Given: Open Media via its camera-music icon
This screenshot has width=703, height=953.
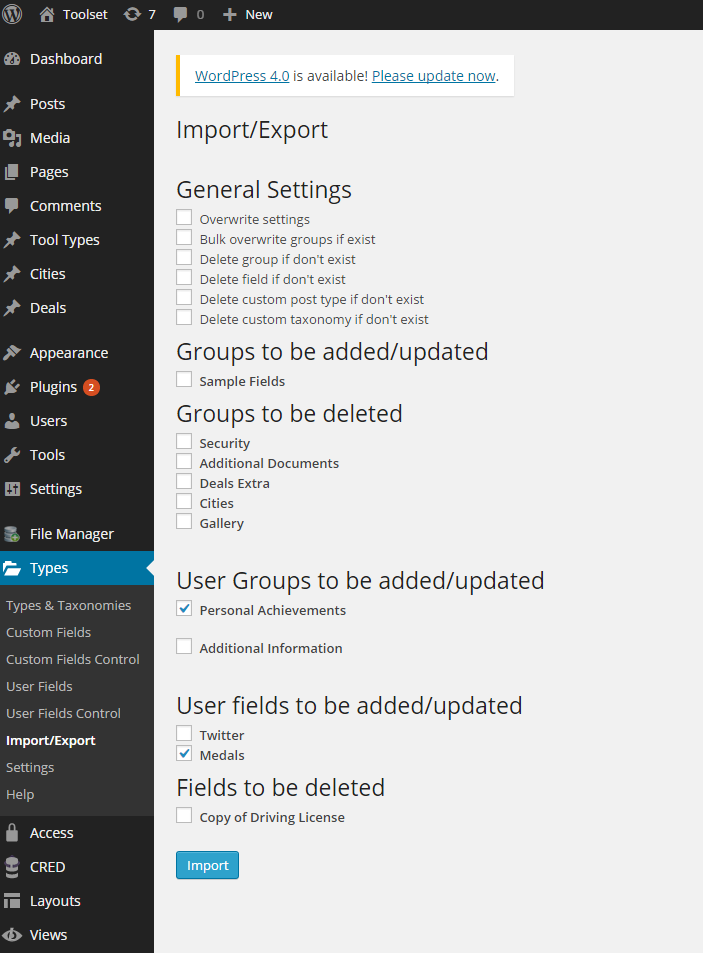Looking at the screenshot, I should (12, 138).
